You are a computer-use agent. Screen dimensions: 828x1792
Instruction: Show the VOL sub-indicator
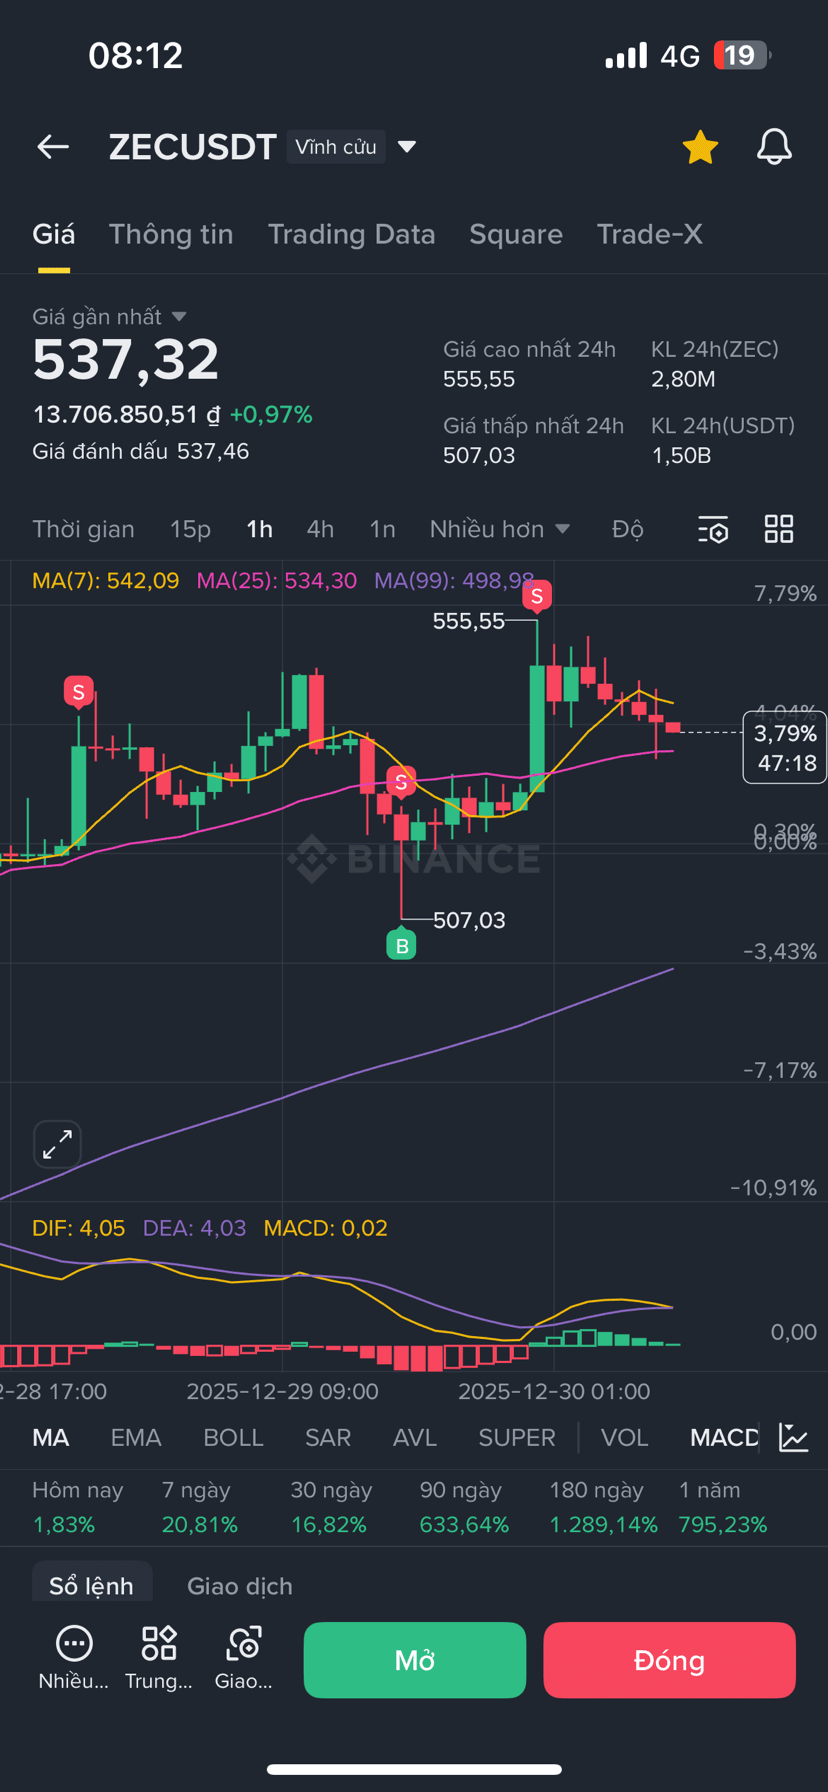(625, 1438)
